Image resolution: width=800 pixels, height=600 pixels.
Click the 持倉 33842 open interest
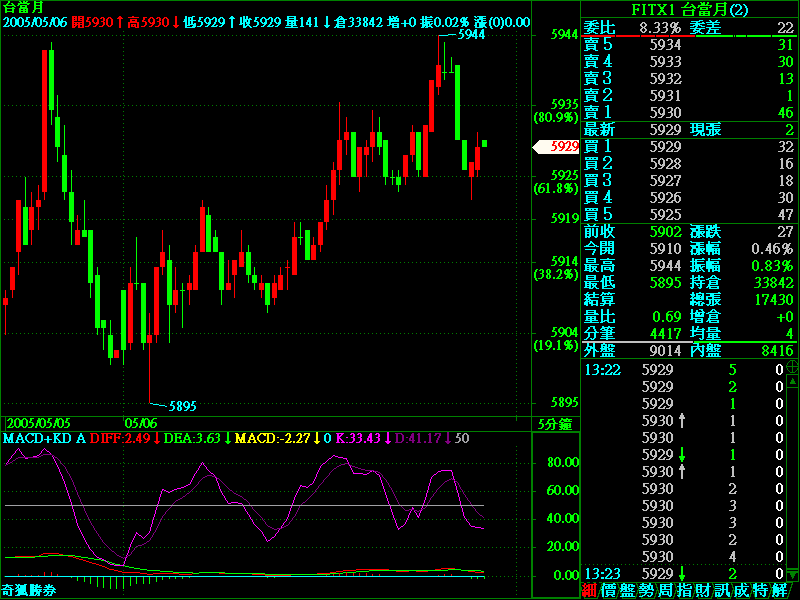(x=774, y=282)
